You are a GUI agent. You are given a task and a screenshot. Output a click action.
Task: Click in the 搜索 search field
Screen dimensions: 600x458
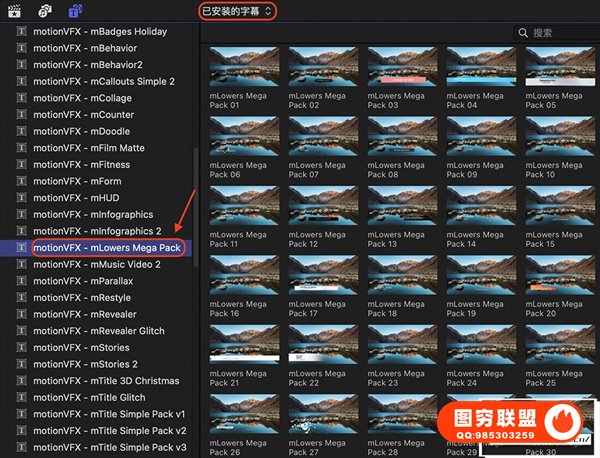pyautogui.click(x=560, y=33)
